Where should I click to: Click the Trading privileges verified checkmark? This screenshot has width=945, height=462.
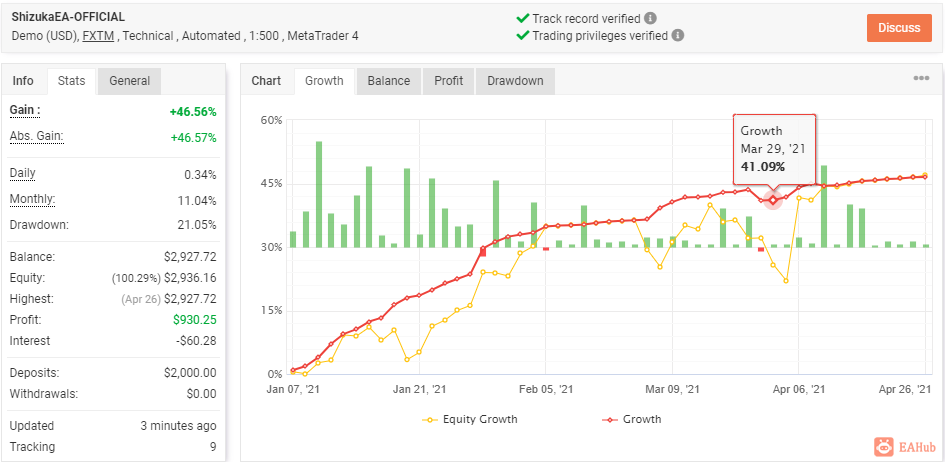523,36
